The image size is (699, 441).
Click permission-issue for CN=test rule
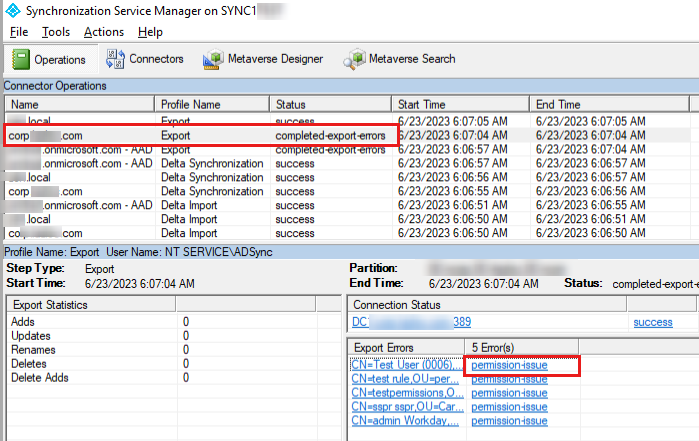509,379
